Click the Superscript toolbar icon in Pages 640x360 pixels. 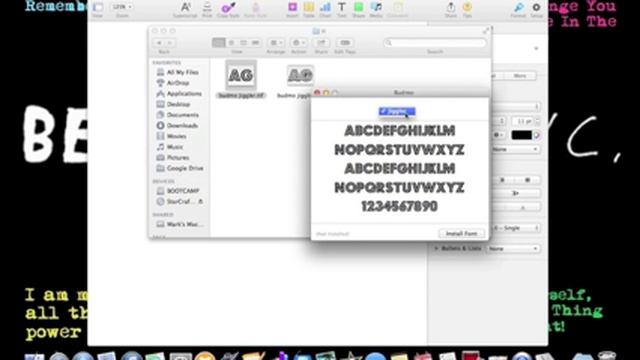(x=185, y=7)
